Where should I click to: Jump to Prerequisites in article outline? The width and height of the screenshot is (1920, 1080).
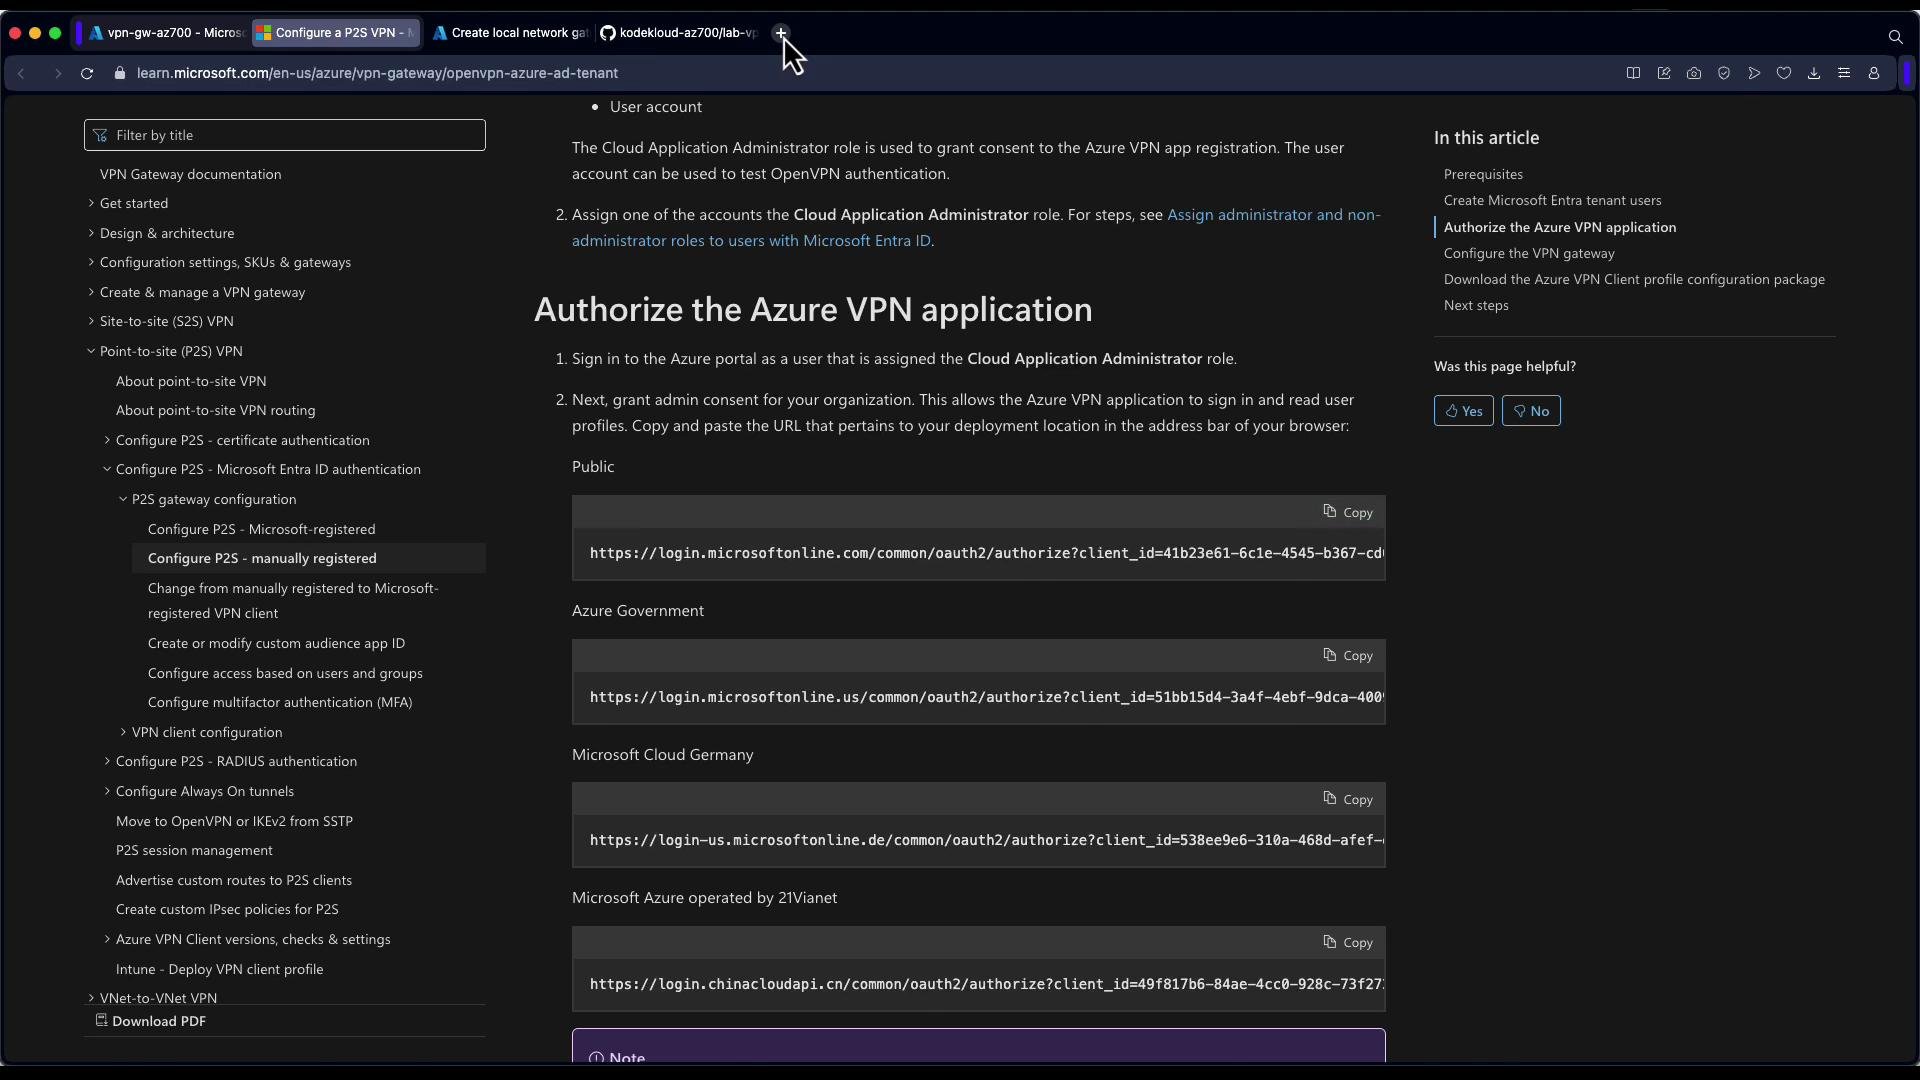coord(1483,174)
